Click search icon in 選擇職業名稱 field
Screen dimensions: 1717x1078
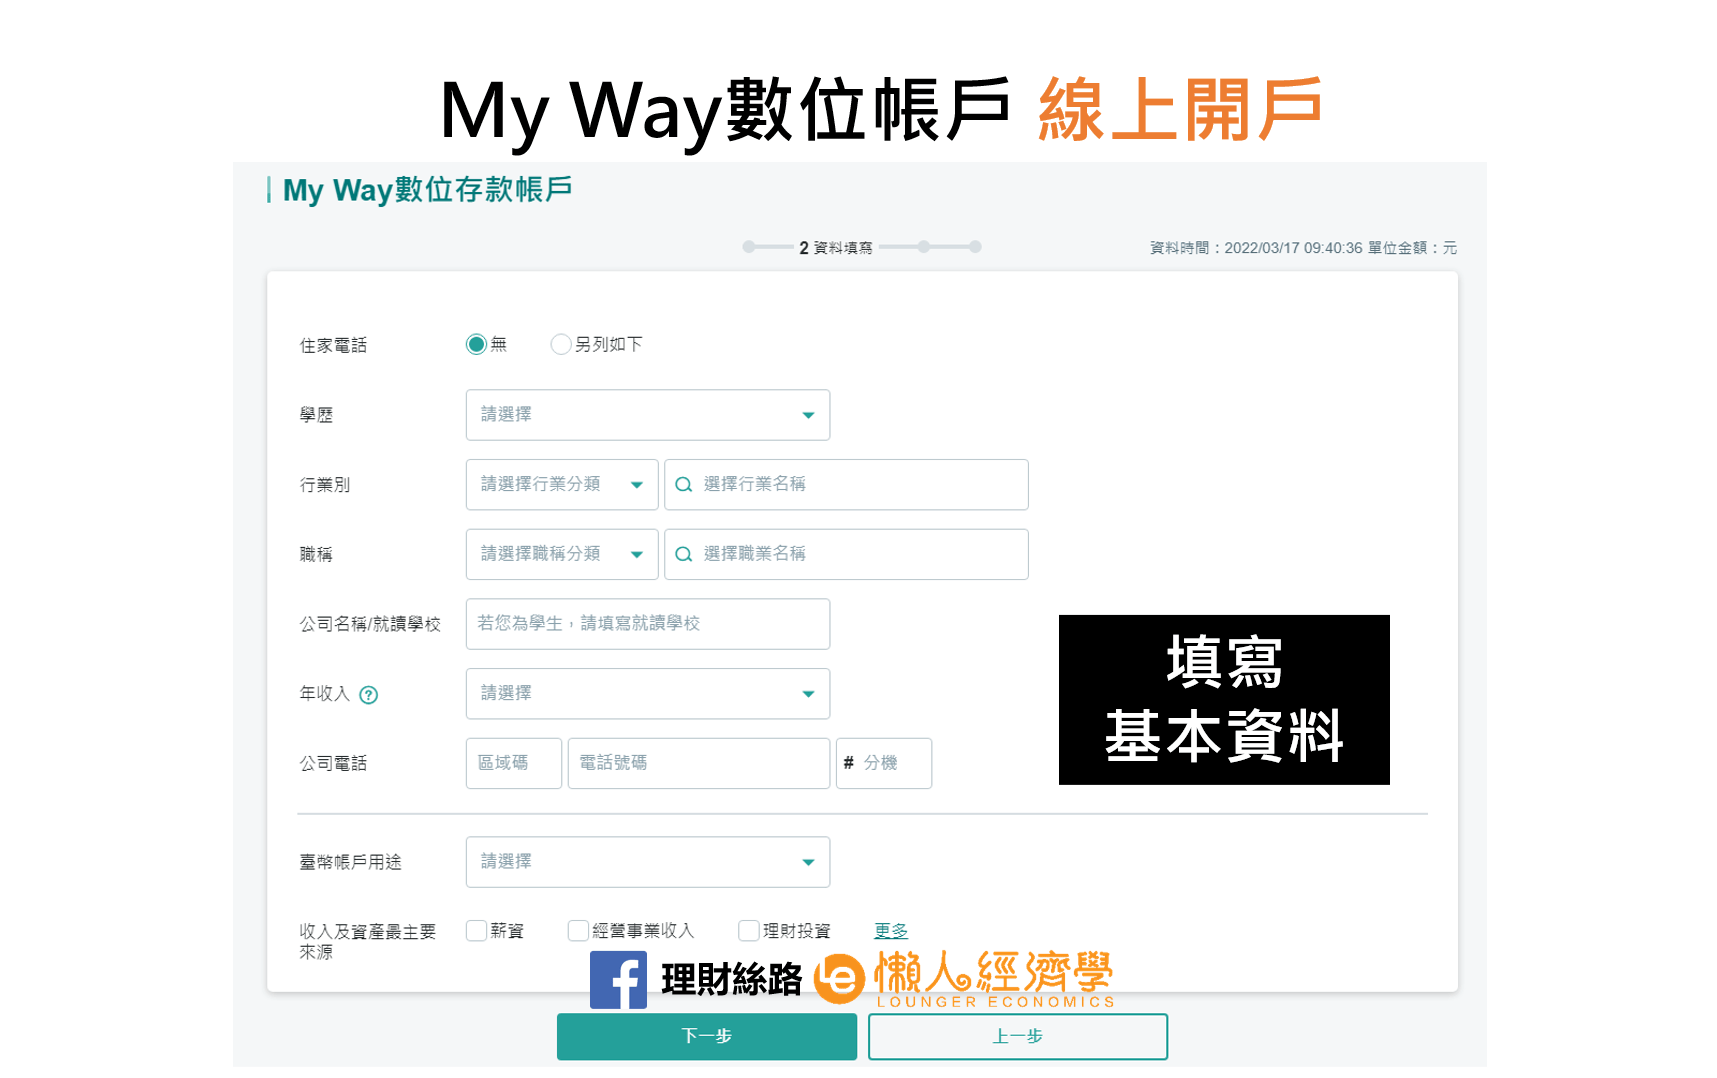[x=684, y=554]
